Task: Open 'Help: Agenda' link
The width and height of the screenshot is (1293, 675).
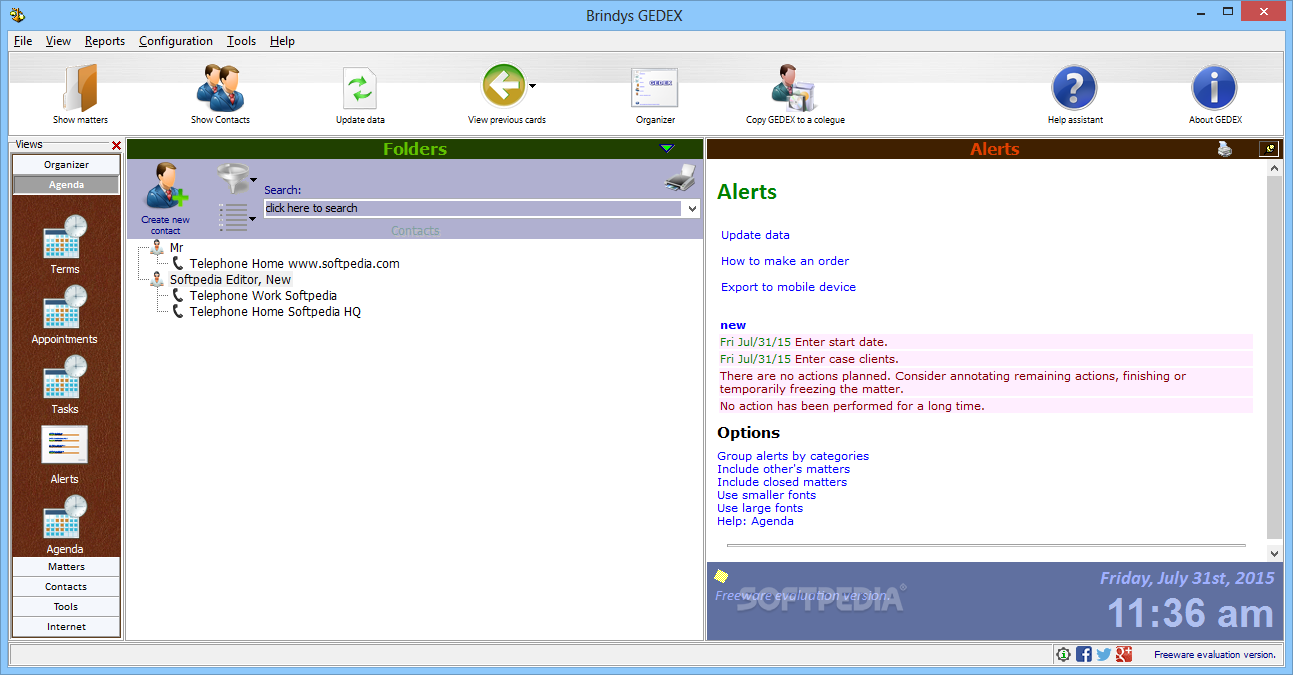Action: [x=755, y=521]
